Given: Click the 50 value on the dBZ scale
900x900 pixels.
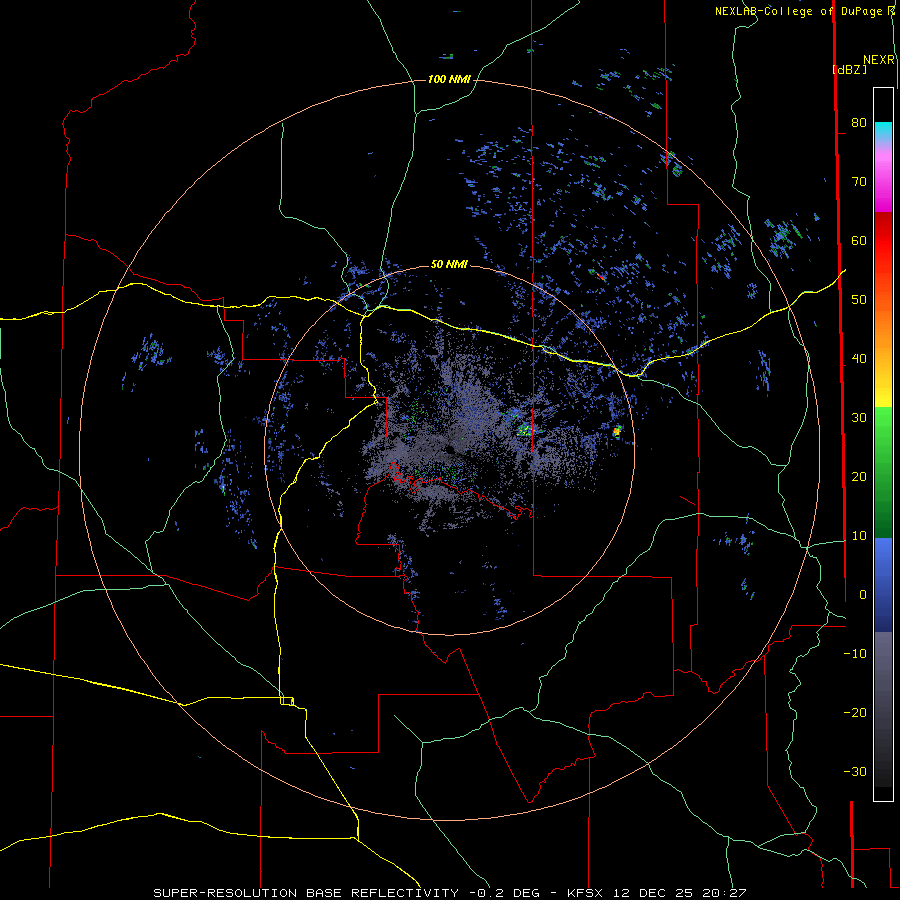Looking at the screenshot, I should [859, 300].
